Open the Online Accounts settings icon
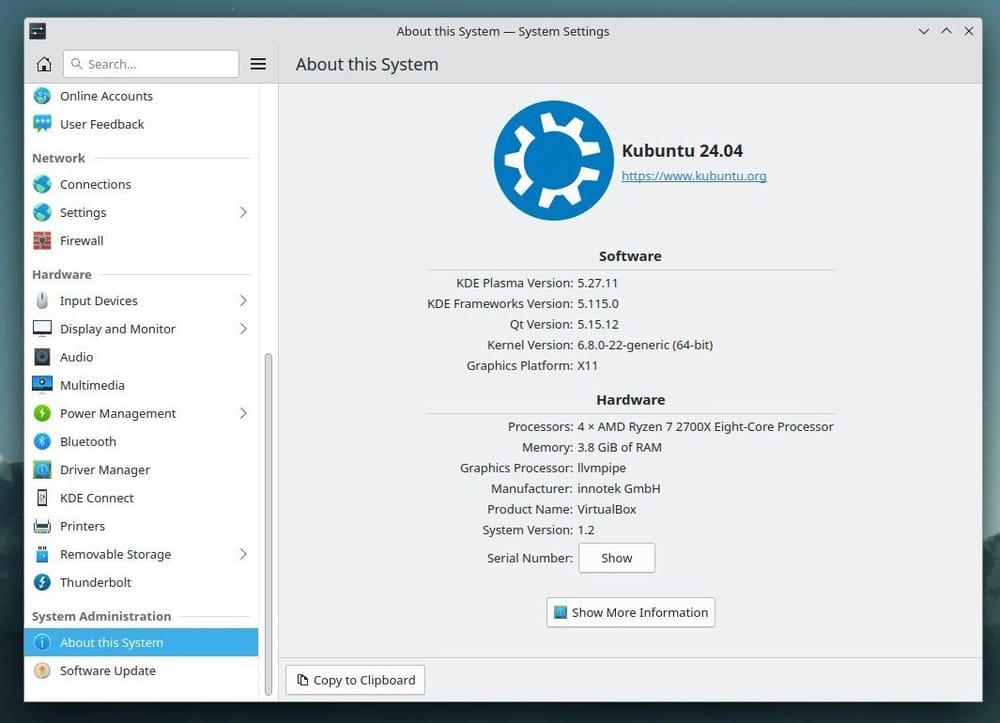The height and width of the screenshot is (723, 1000). point(41,96)
